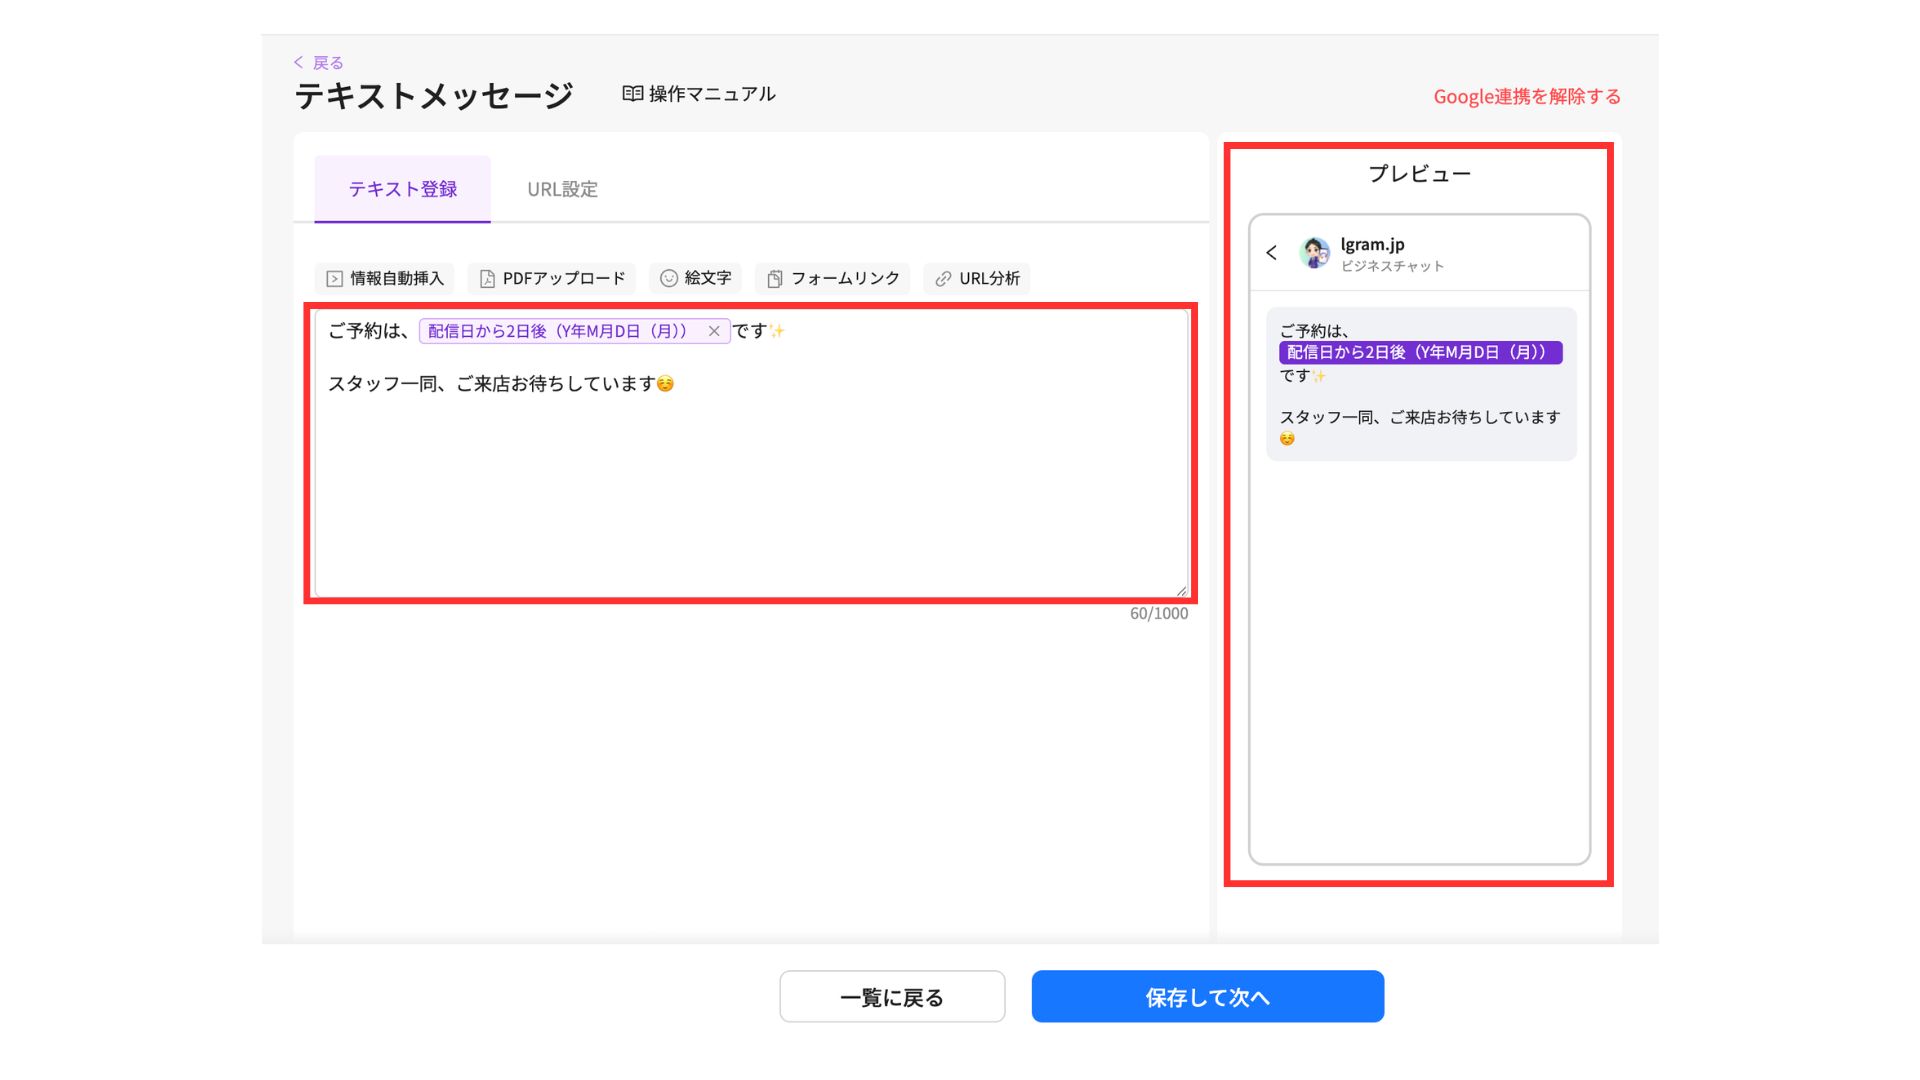This screenshot has height=1080, width=1920.
Task: Click inside the message text area
Action: point(750,480)
